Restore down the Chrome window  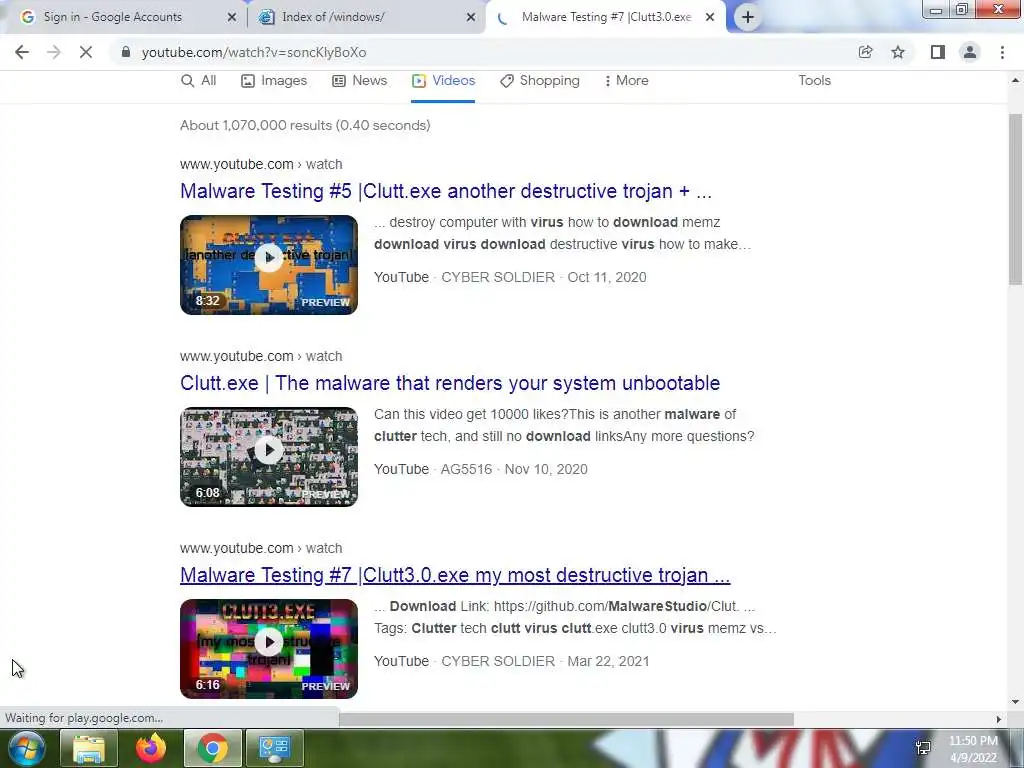962,9
